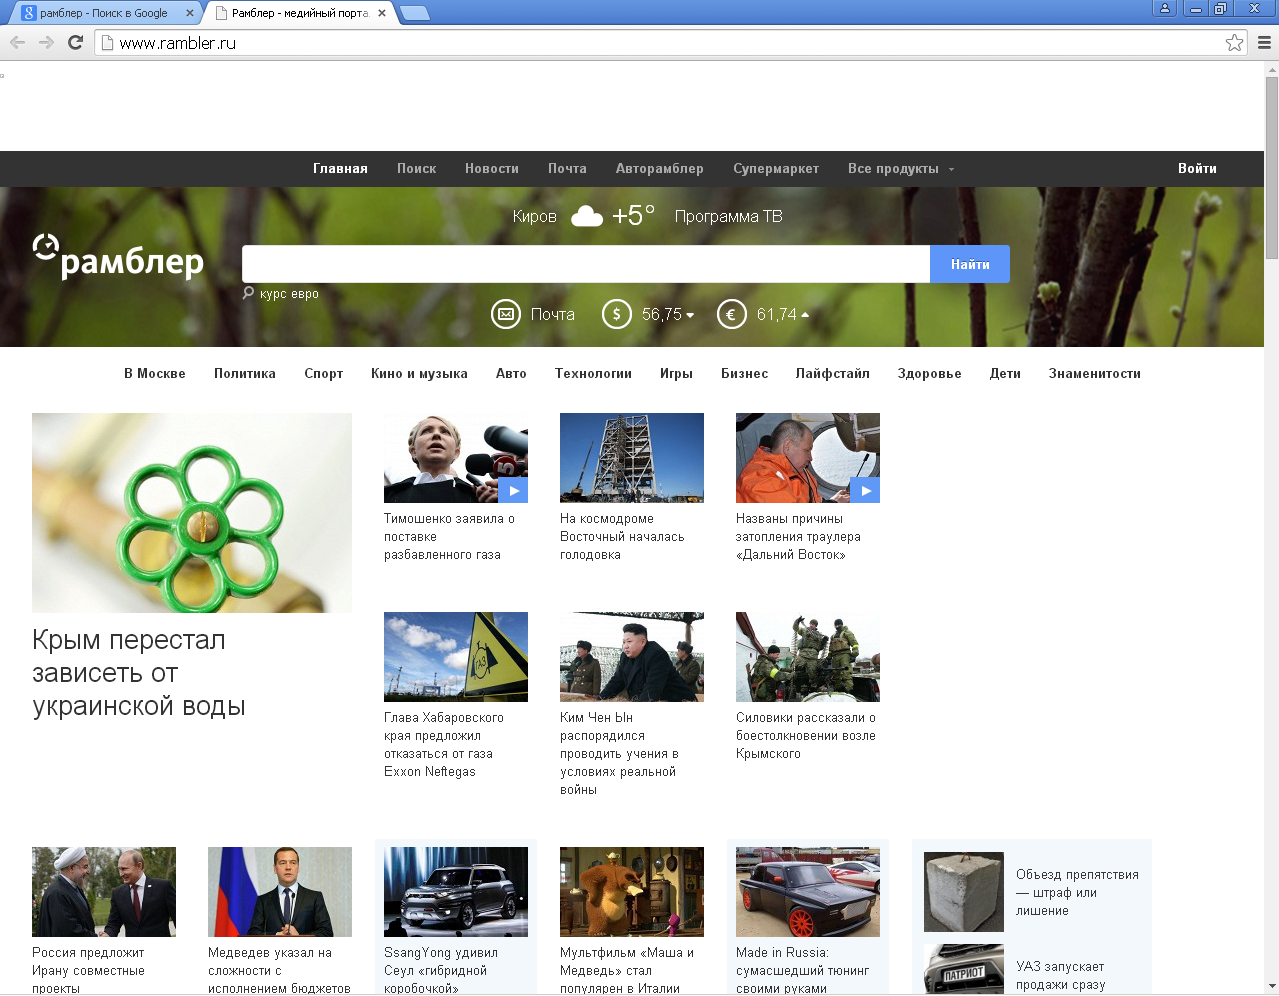The image size is (1279, 996).
Task: Open the Почта top navigation item
Action: pos(567,168)
